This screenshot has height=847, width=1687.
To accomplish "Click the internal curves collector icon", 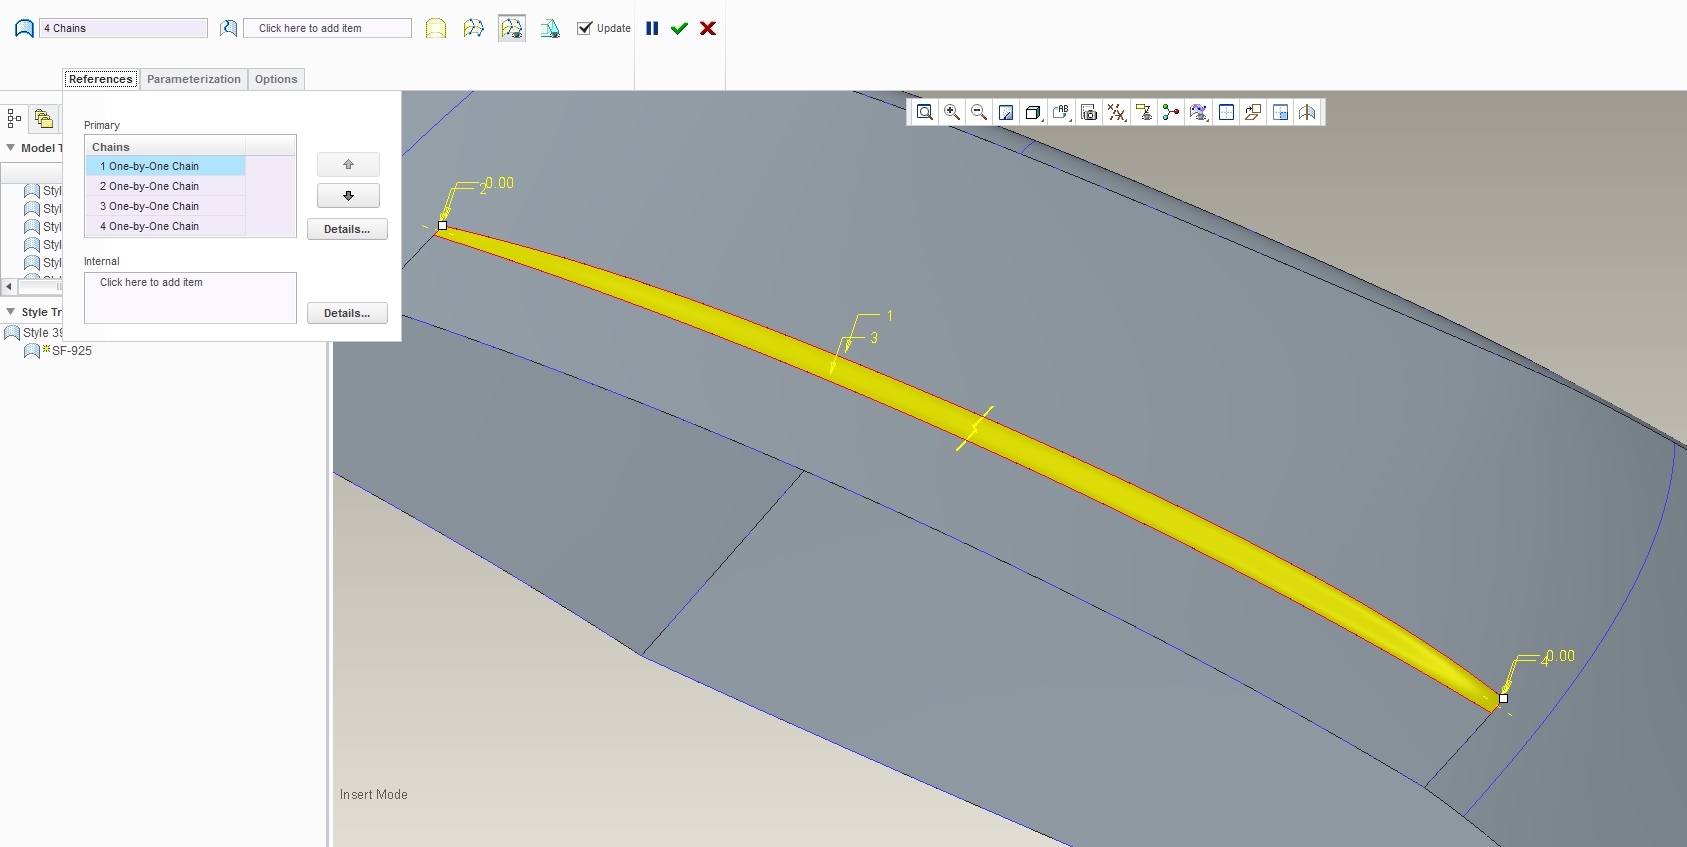I will (x=229, y=28).
